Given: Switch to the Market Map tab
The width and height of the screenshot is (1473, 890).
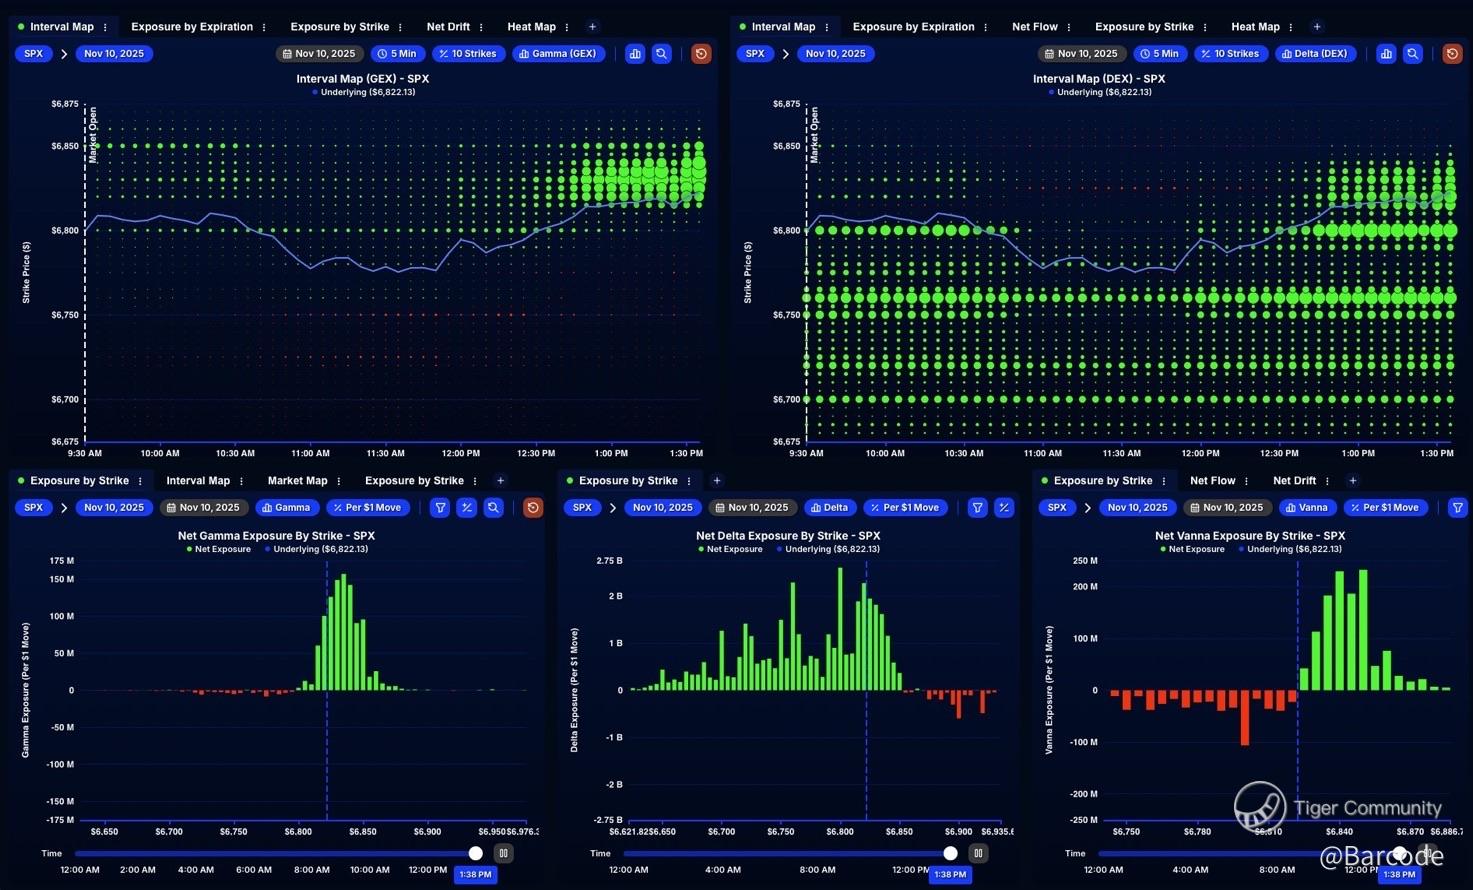Looking at the screenshot, I should pos(297,481).
